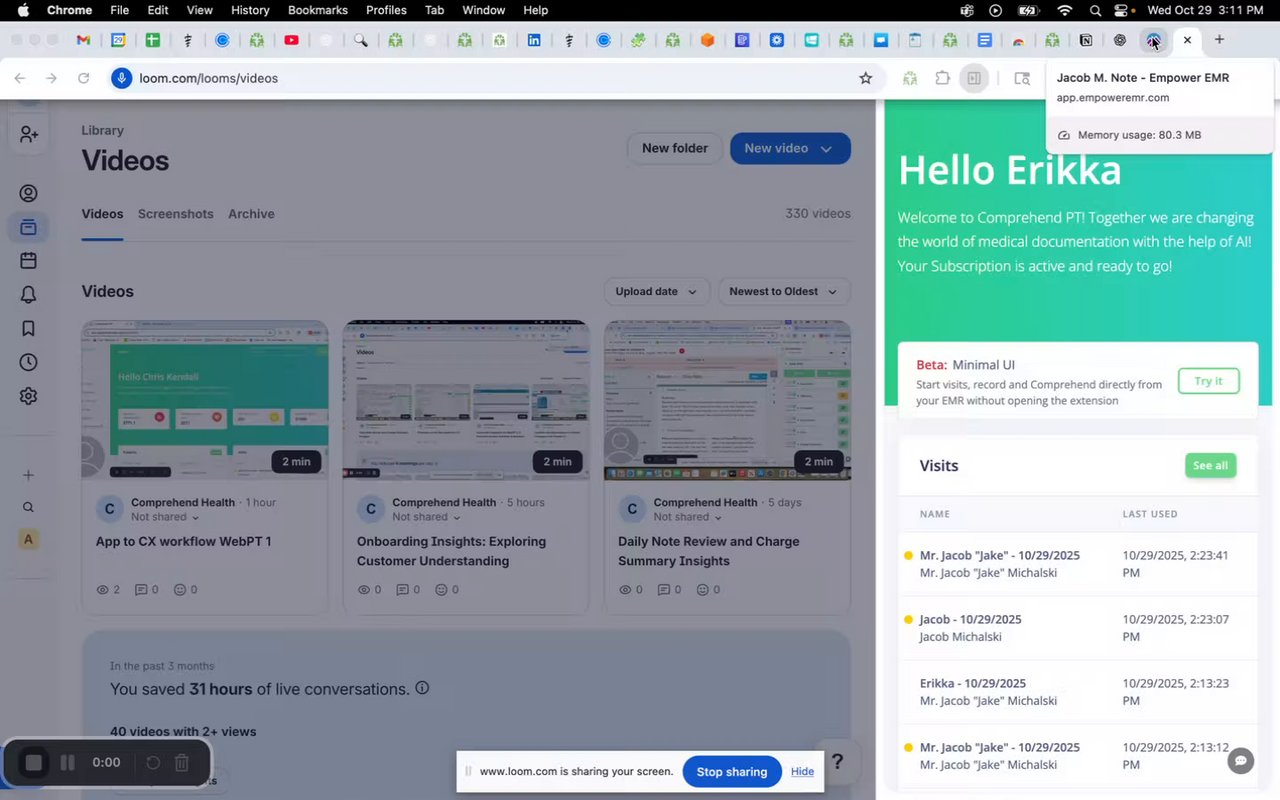Screen dimensions: 1280x800
Task: Open the Meetings calendar icon in sidebar
Action: 28,261
